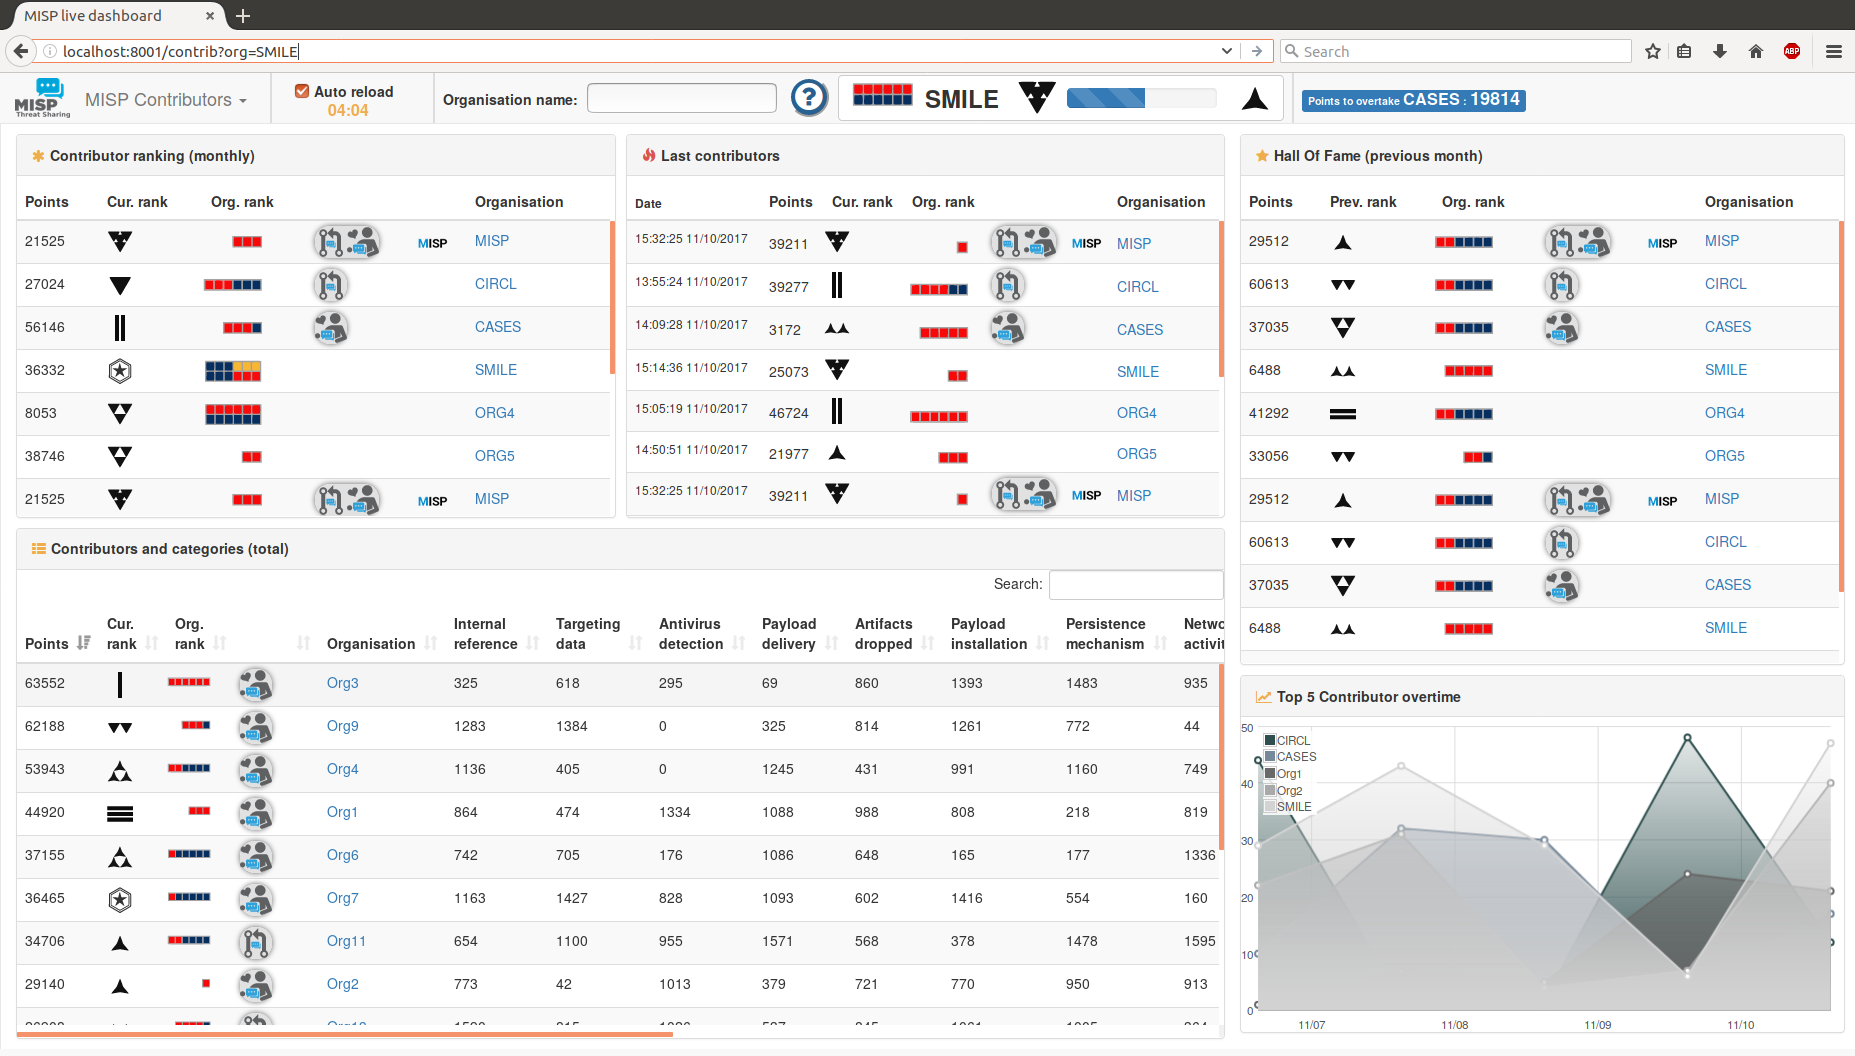The image size is (1855, 1056).
Task: Disable the Auto reload checkbox
Action: tap(301, 91)
